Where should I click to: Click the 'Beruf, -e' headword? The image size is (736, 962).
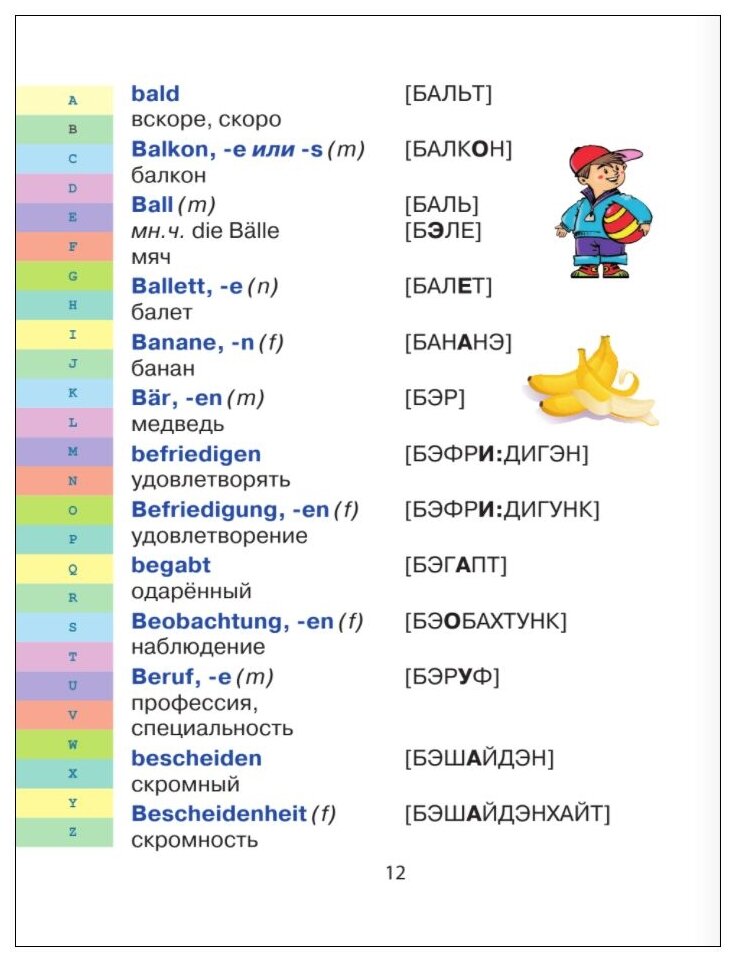coord(181,677)
